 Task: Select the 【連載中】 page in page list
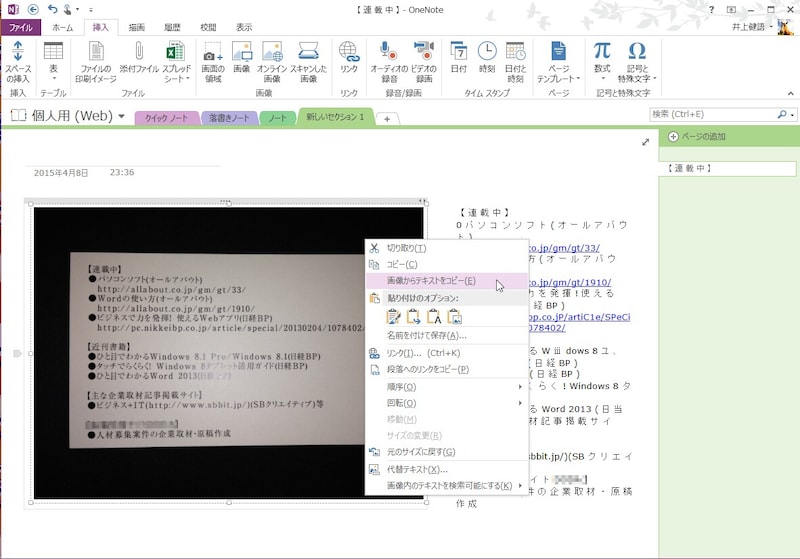click(727, 168)
